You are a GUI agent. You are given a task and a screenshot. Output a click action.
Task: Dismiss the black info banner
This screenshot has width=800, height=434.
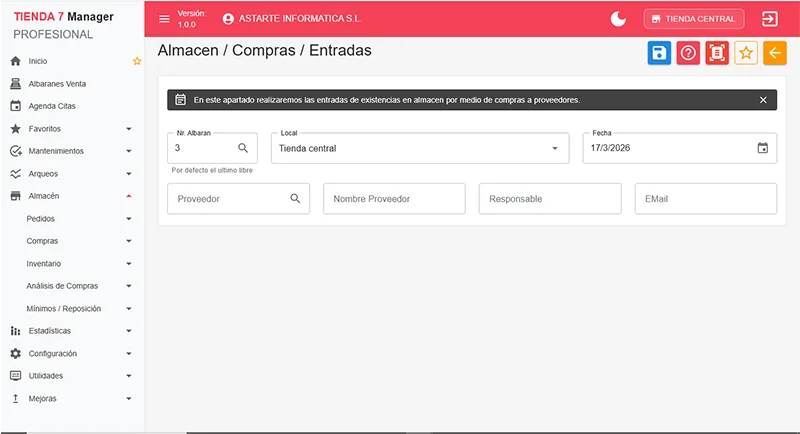coord(763,100)
